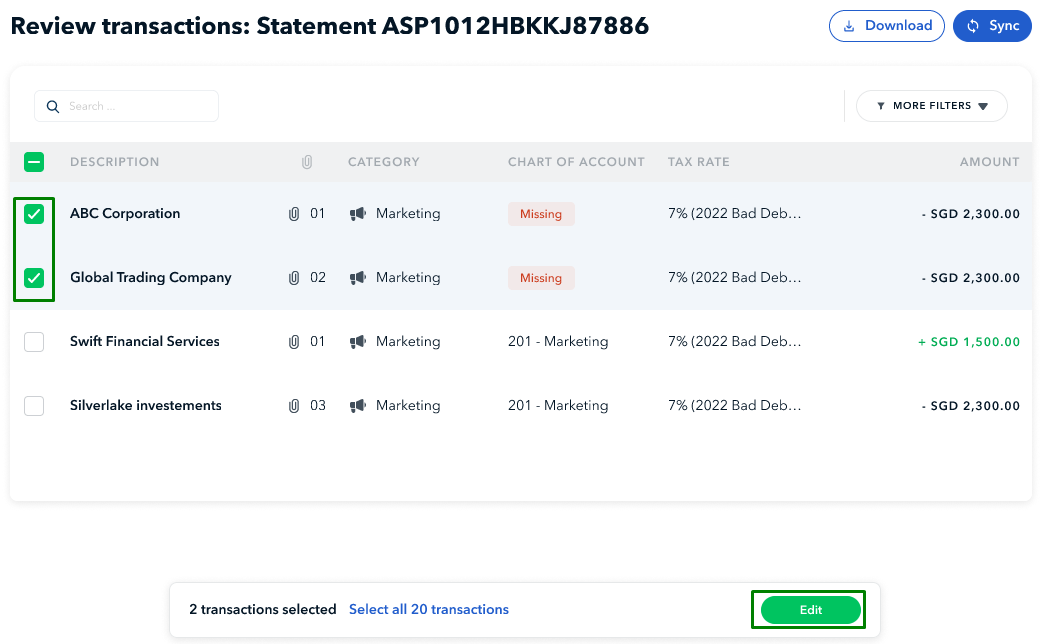
Task: Click the search magnifier icon
Action: [53, 106]
